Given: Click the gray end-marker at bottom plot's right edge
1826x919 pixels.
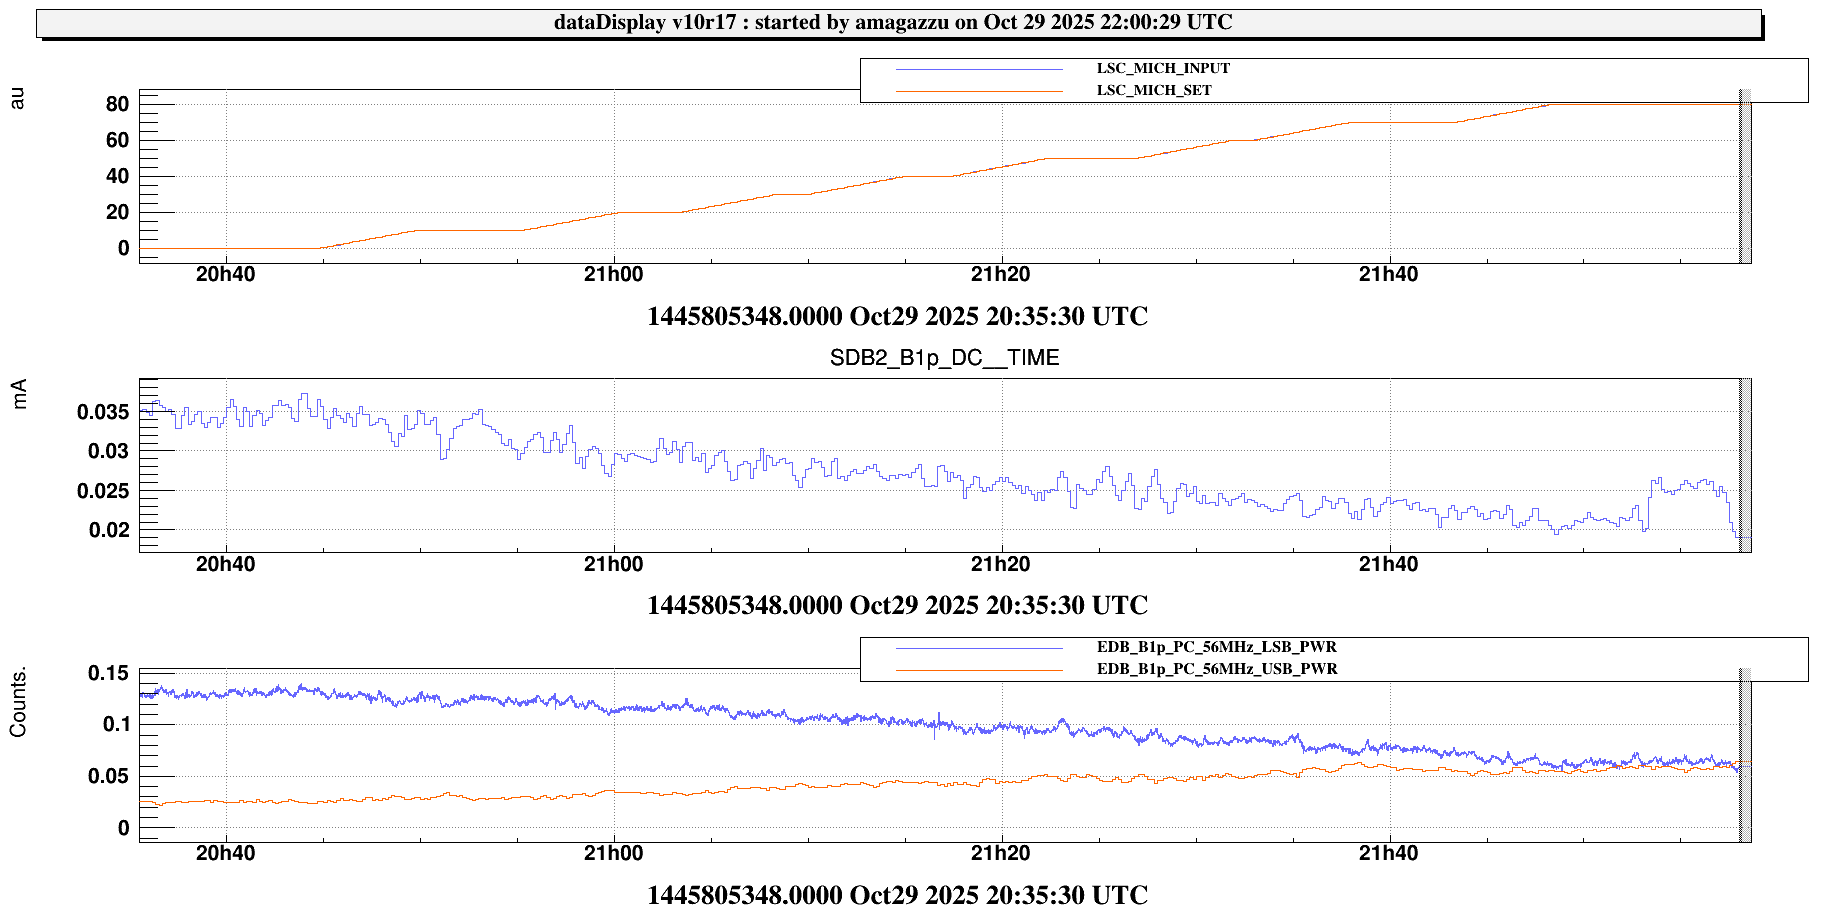Looking at the screenshot, I should 1743,755.
